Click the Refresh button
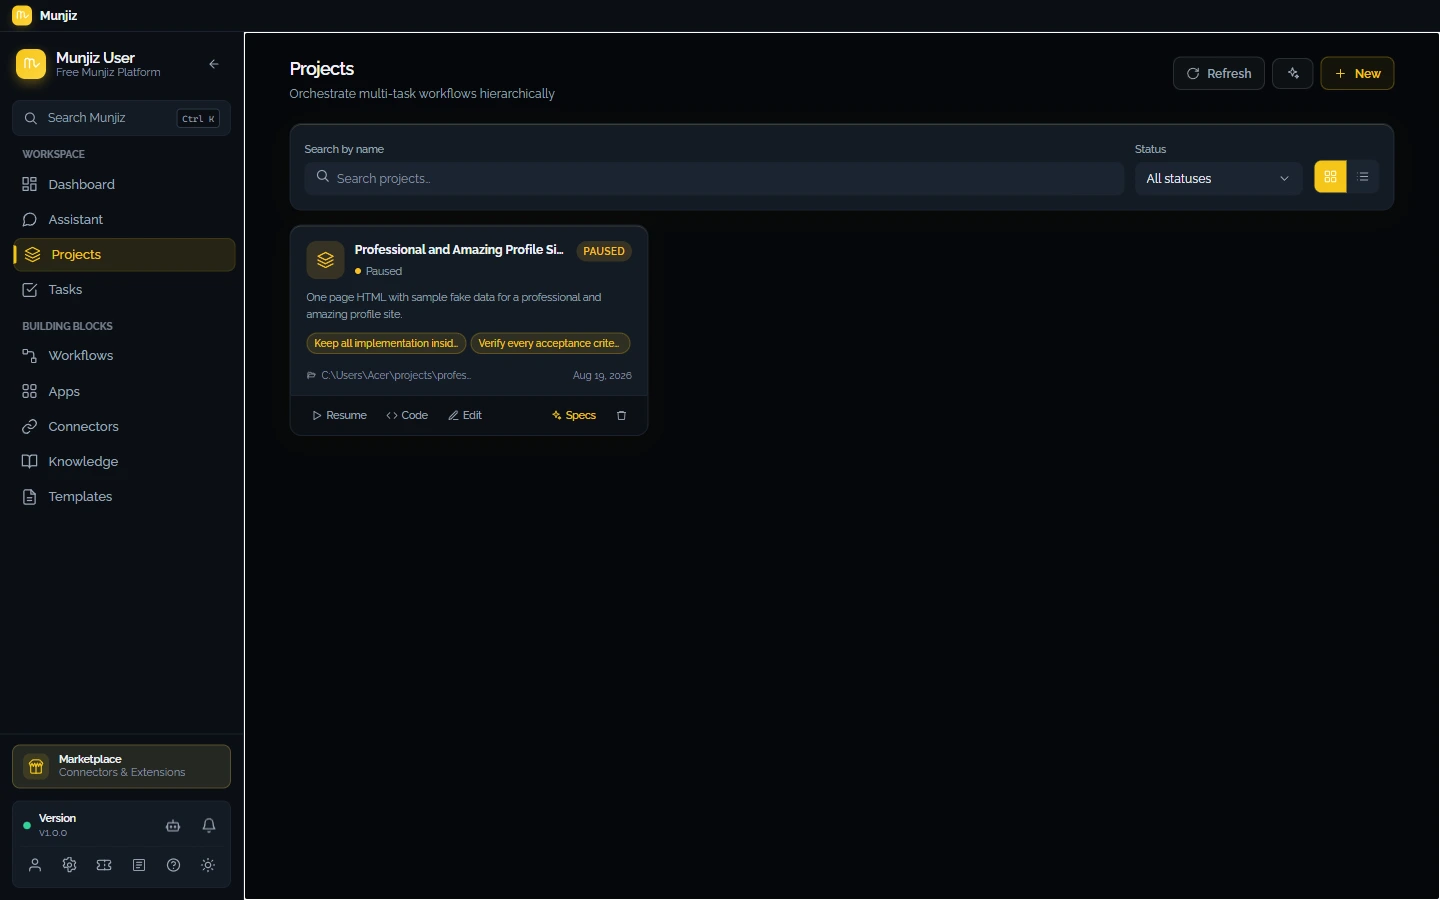 pyautogui.click(x=1219, y=73)
